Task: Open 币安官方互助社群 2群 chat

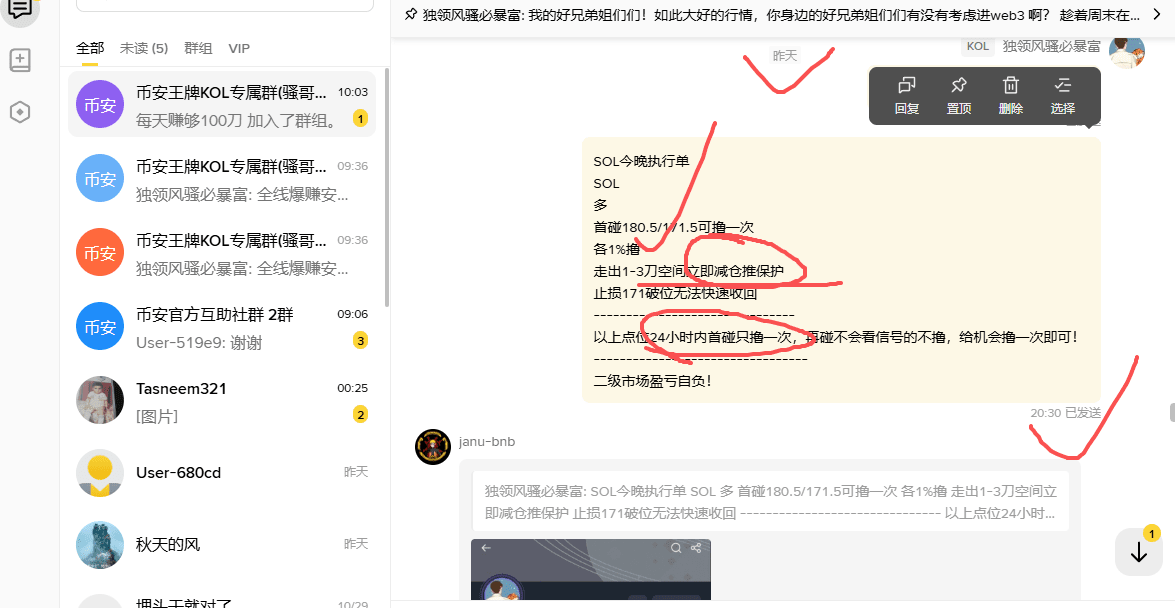Action: pyautogui.click(x=222, y=328)
